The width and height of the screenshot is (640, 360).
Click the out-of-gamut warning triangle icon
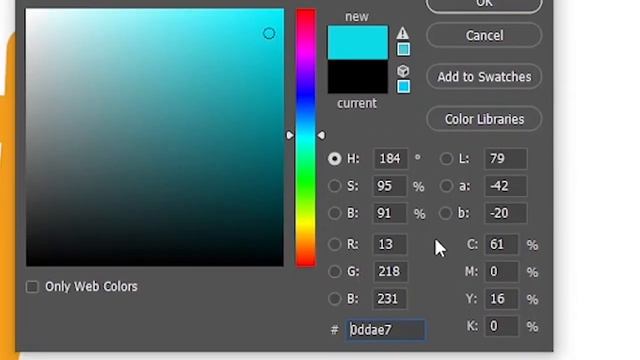tap(402, 33)
